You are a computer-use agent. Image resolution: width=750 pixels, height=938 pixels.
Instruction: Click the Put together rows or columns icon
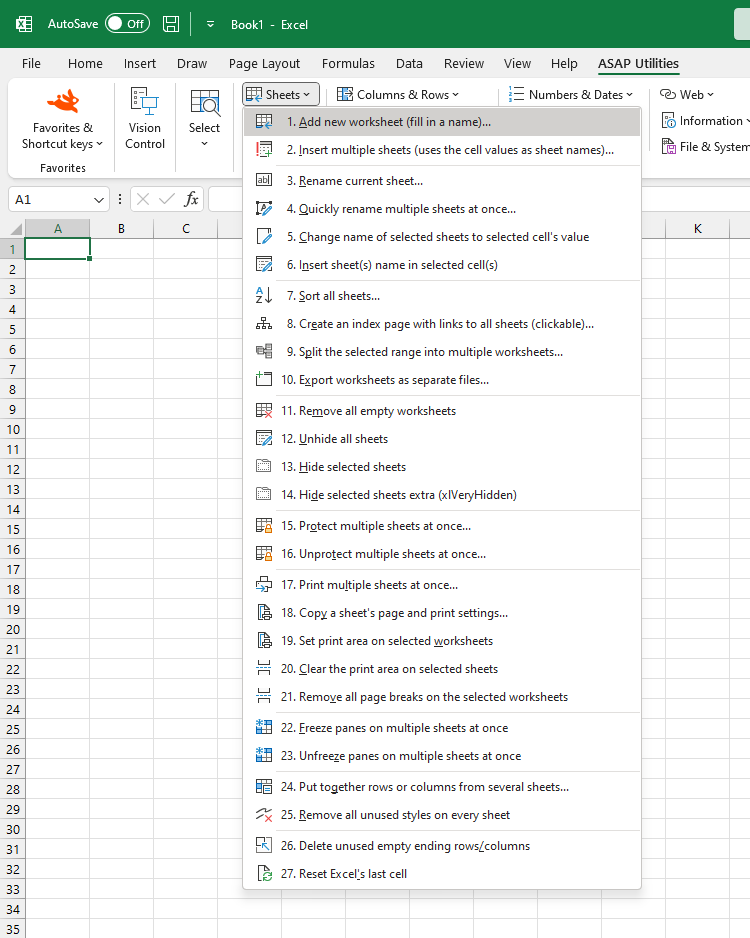click(x=264, y=786)
